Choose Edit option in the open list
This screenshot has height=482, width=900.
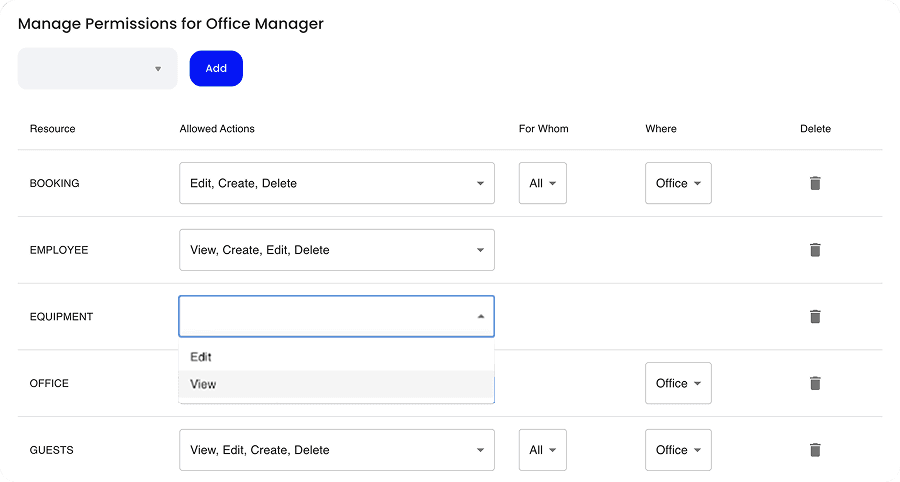[336, 357]
